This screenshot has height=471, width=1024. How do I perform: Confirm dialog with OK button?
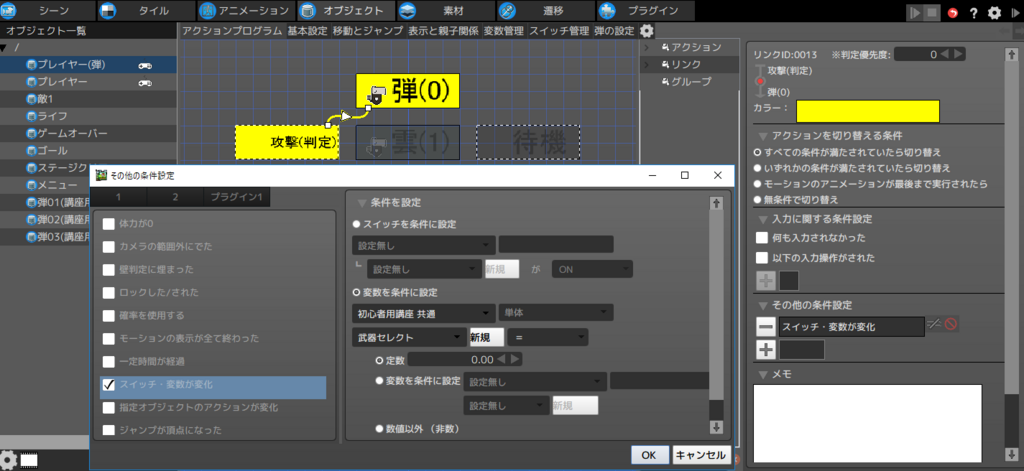click(x=649, y=455)
